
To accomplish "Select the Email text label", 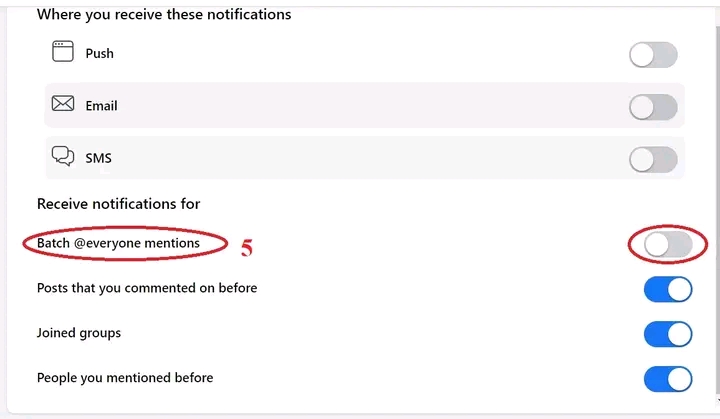I will [102, 105].
